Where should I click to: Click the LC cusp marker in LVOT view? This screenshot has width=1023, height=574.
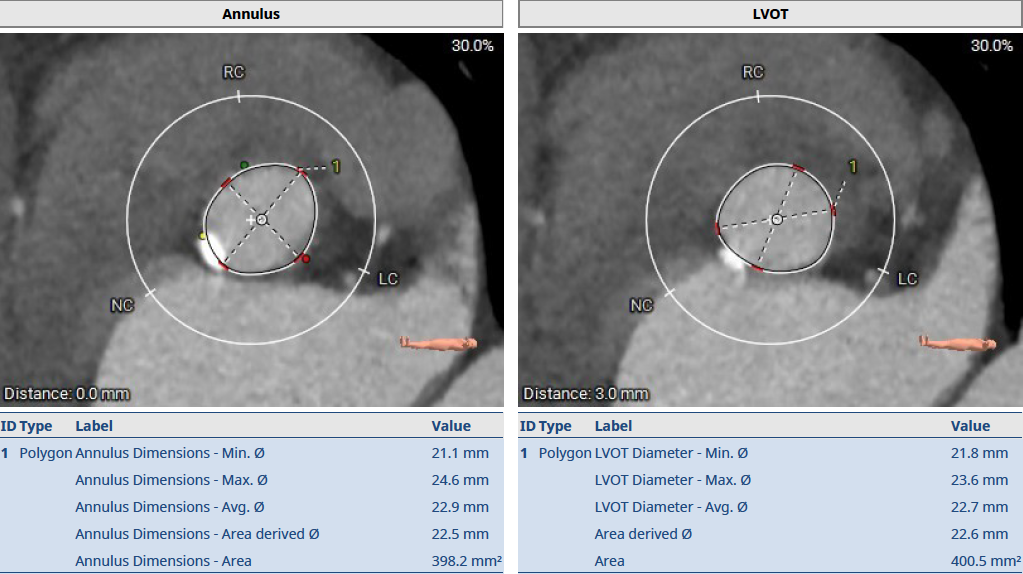tap(906, 279)
